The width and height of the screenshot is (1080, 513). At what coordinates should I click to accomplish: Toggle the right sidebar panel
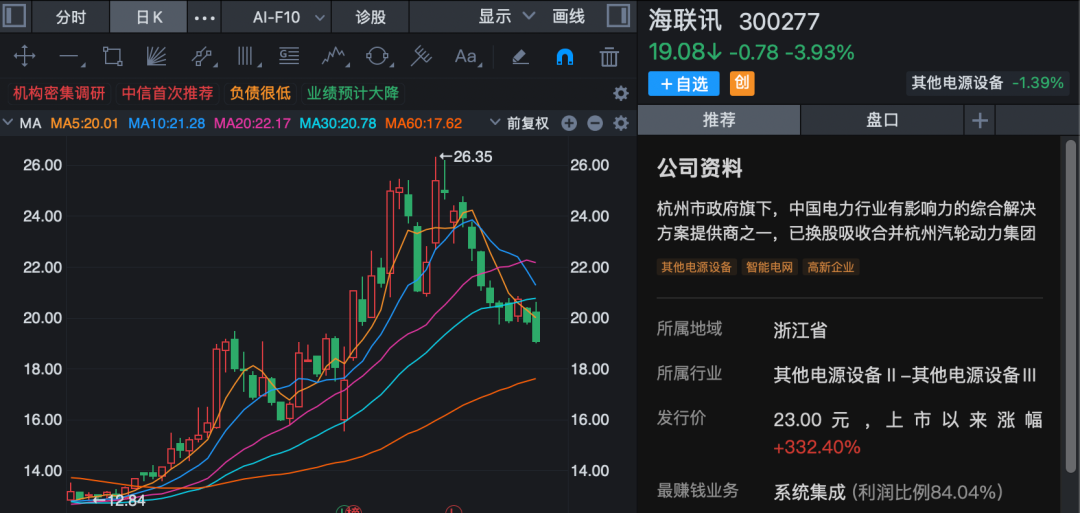(619, 17)
